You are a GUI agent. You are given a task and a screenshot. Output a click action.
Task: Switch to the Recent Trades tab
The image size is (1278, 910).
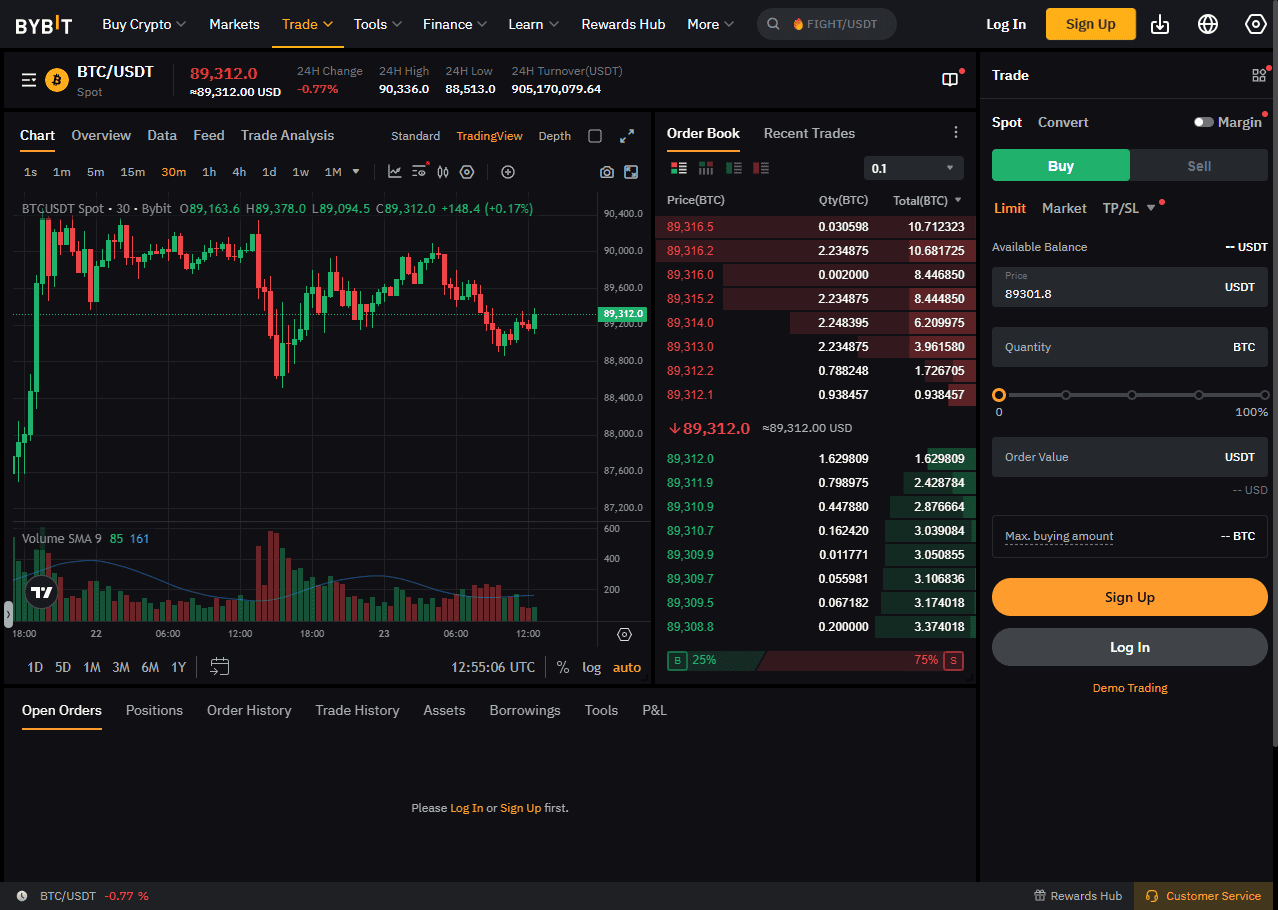click(x=809, y=133)
